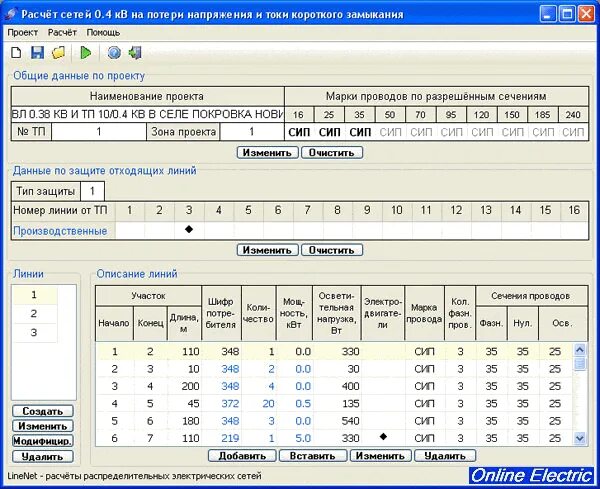Click the Шифр потребителя column header
600x489 pixels.
pos(221,313)
